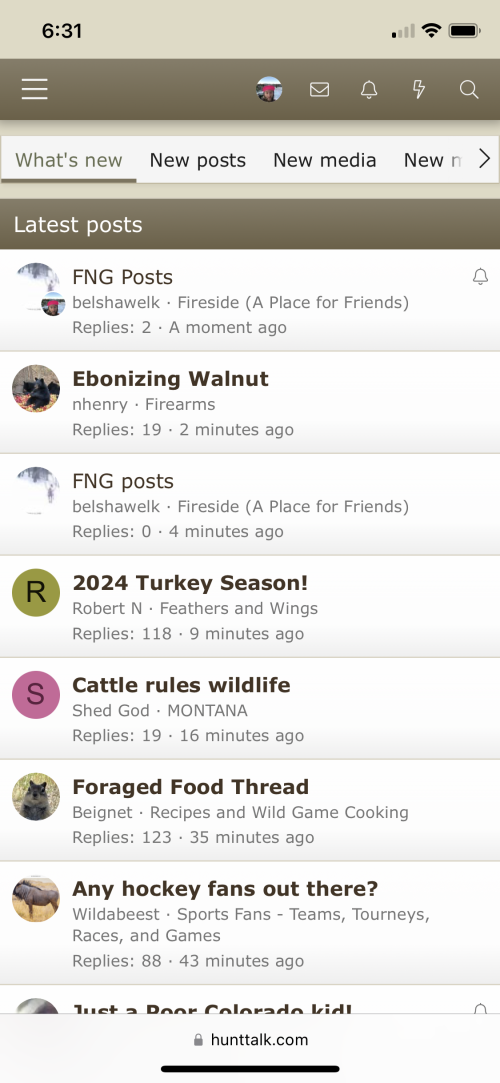Toggle the watch bell on Colorado kid thread
This screenshot has height=1083, width=500.
[481, 1008]
